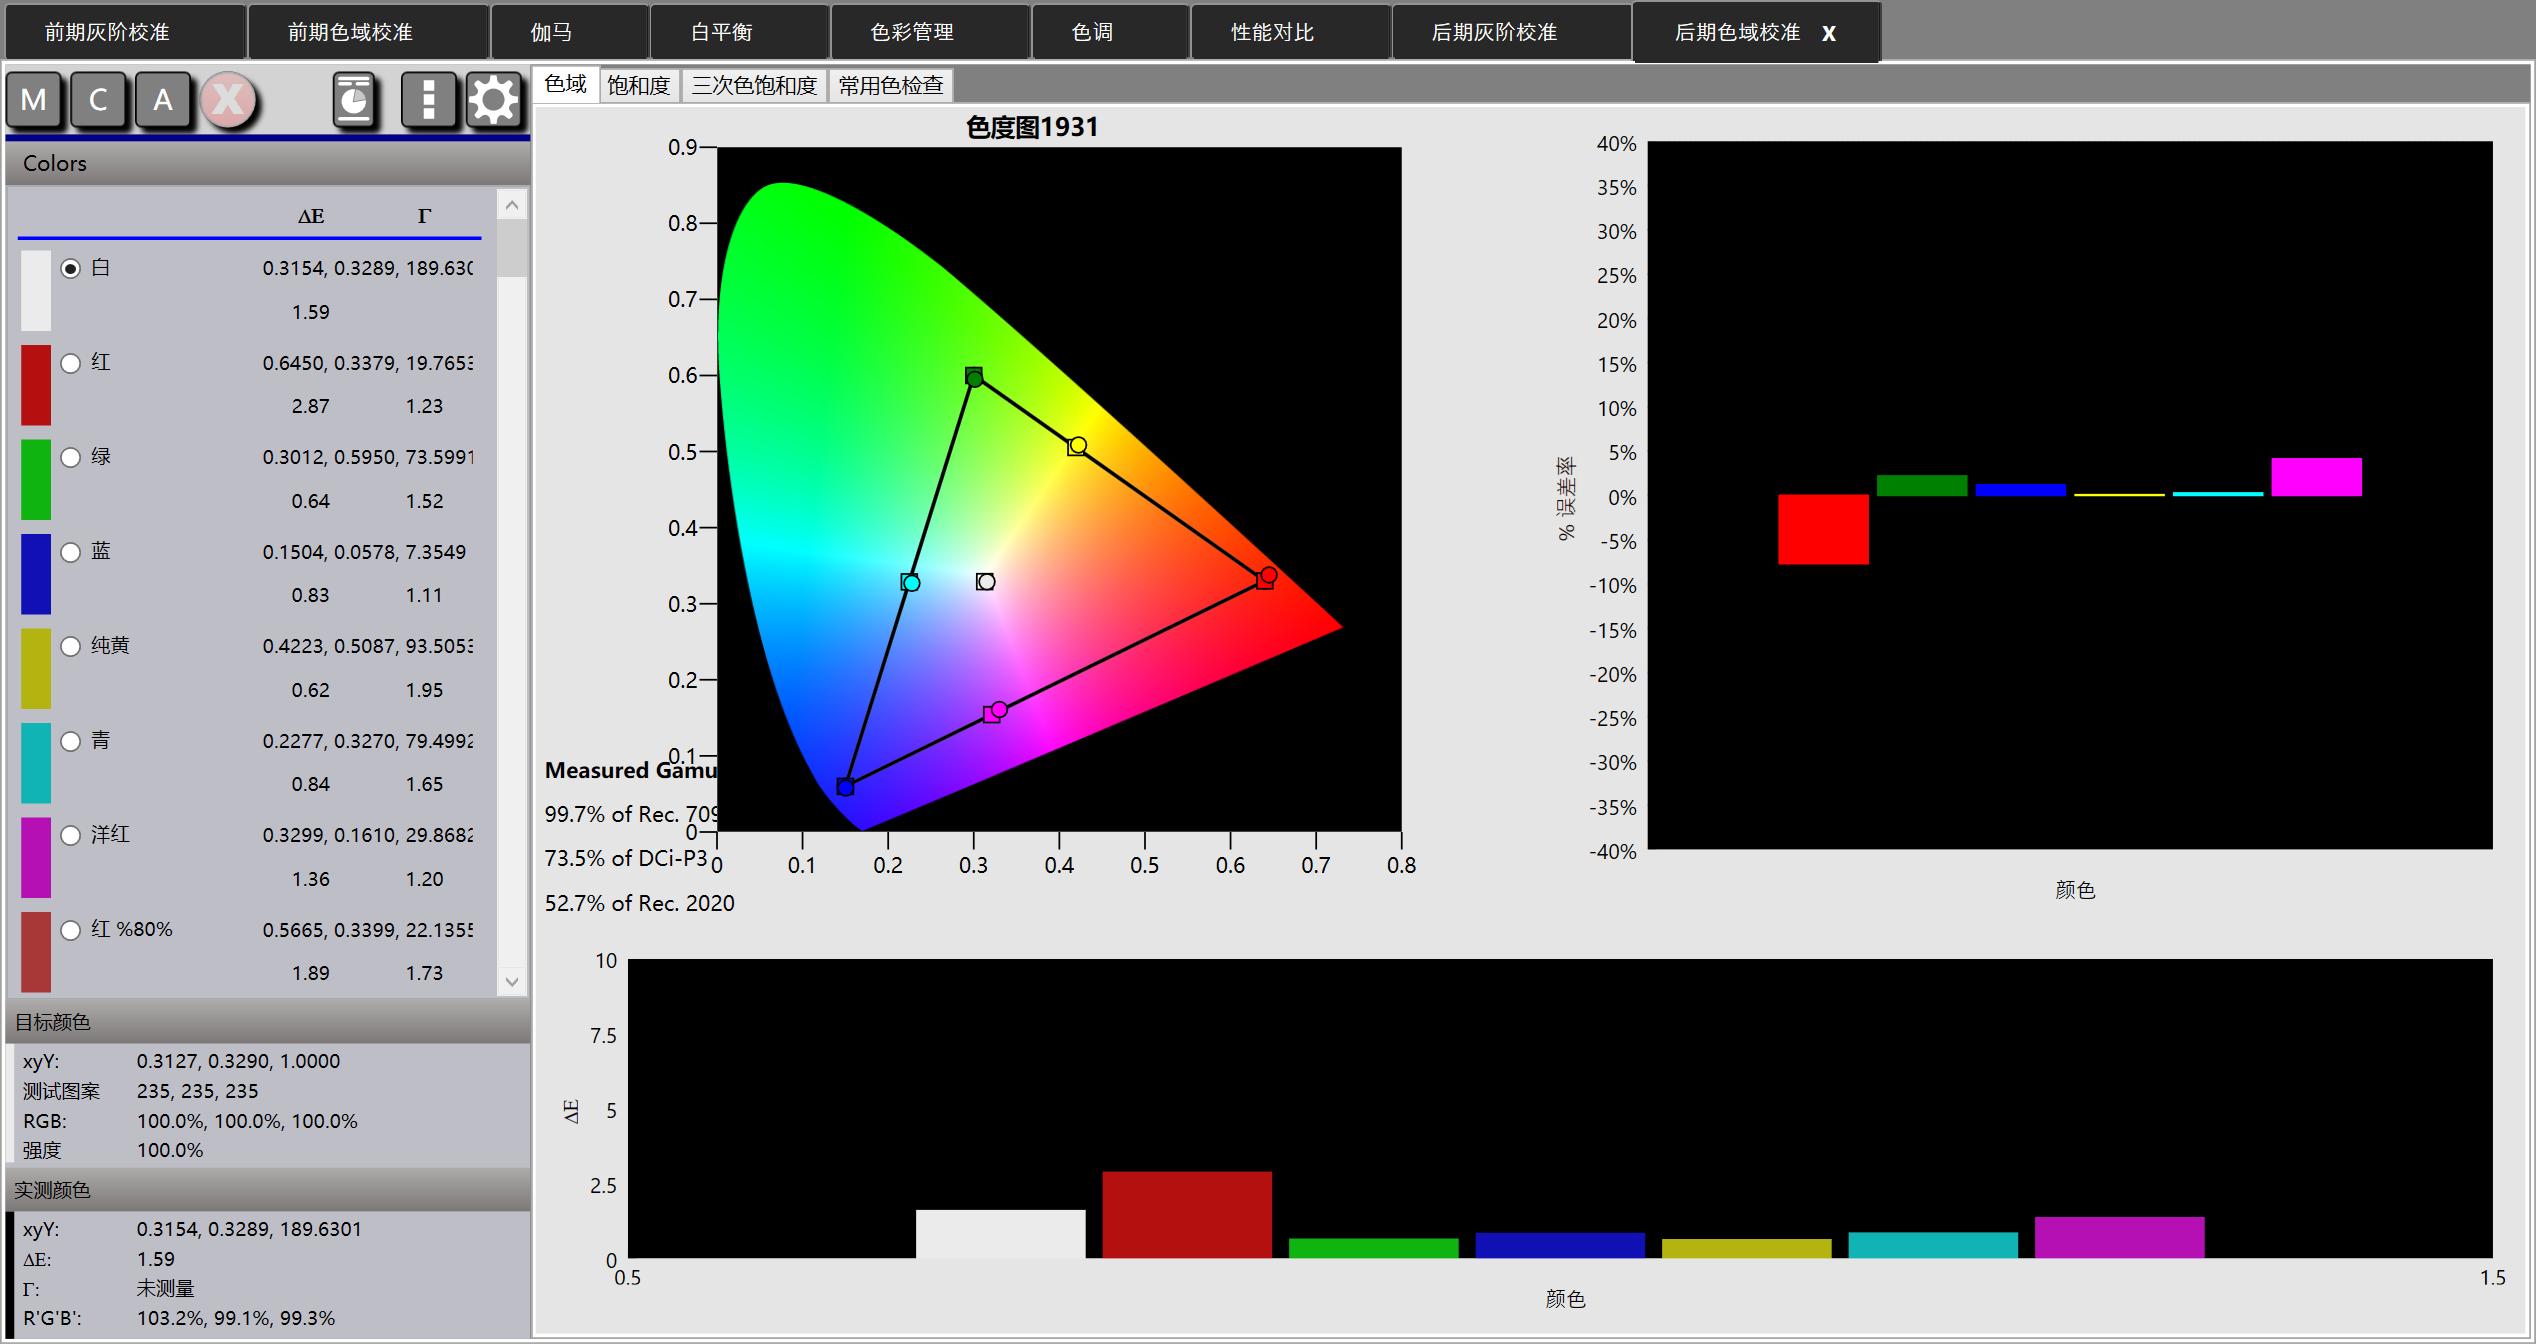Switch to the 饱和度 sub-tab
Screen dimensions: 2536x1344
click(x=638, y=86)
